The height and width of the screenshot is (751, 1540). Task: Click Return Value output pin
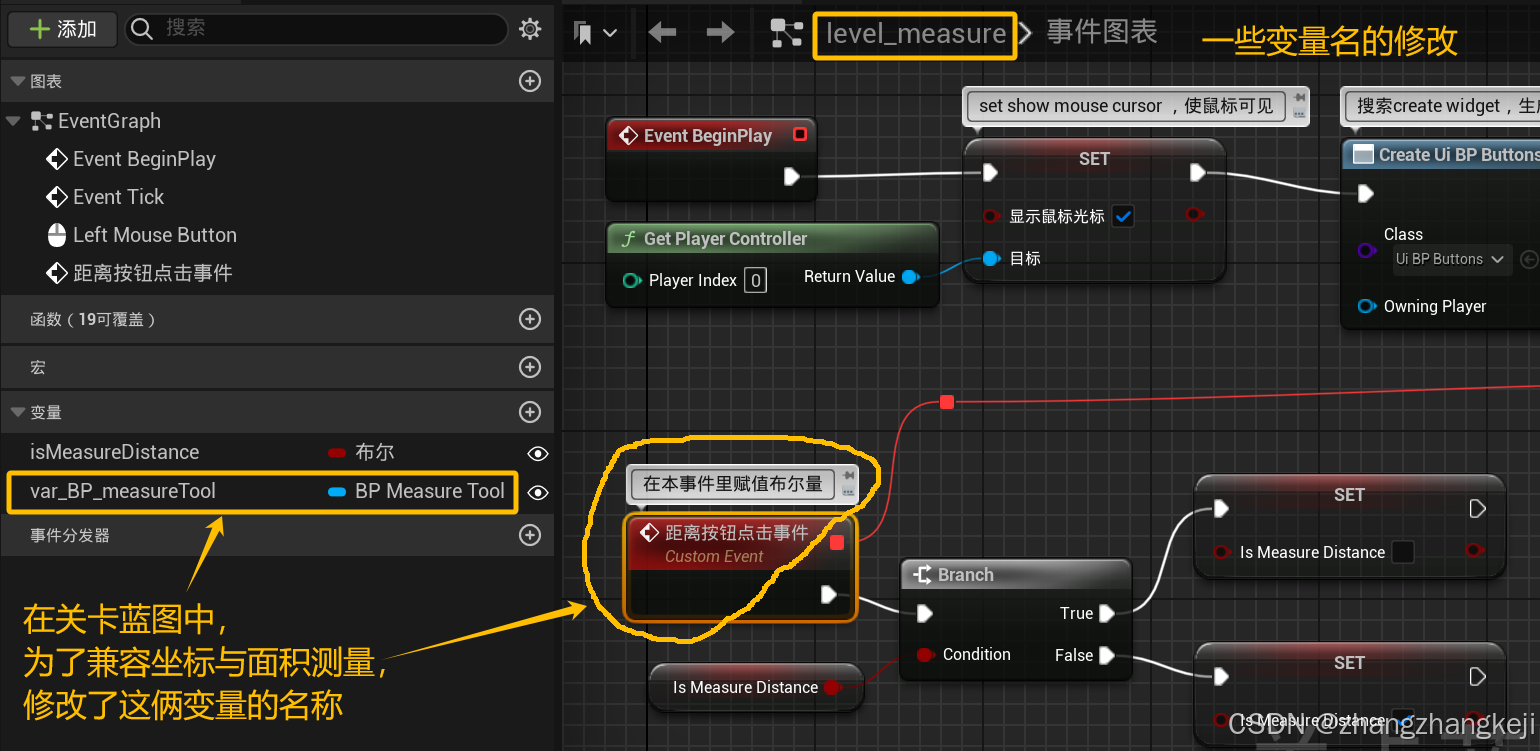click(910, 277)
